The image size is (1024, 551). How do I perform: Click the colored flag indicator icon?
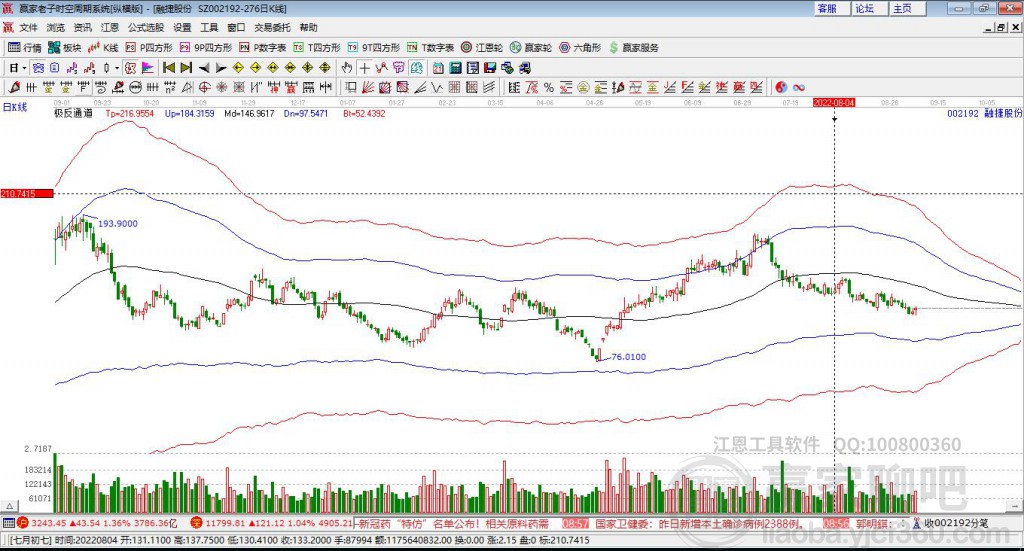tap(148, 68)
